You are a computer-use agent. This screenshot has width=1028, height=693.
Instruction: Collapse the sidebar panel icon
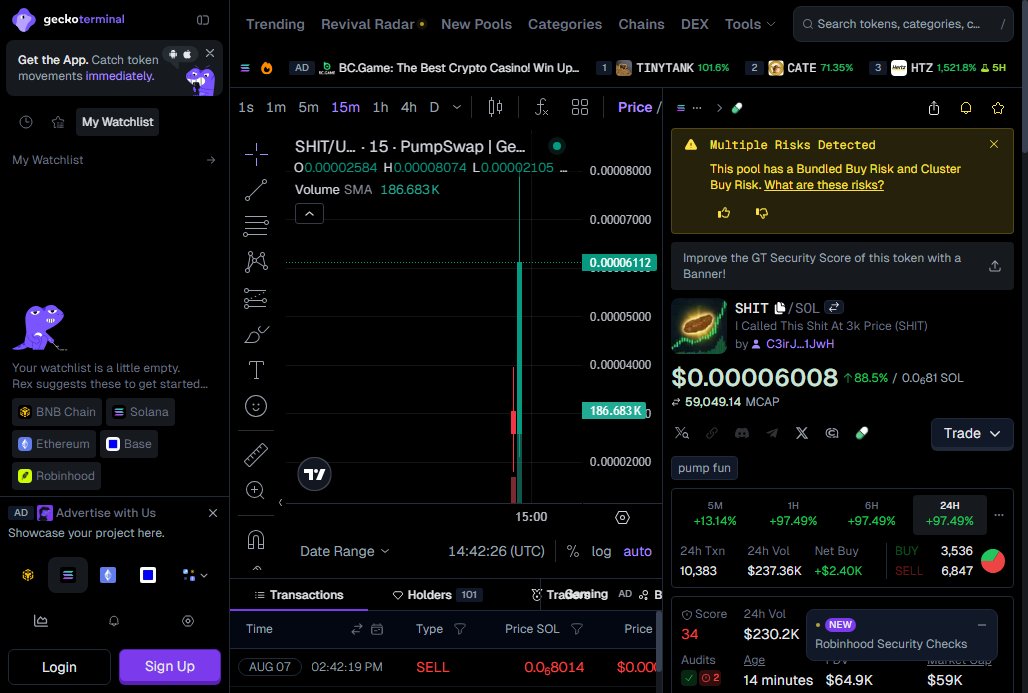tap(203, 20)
